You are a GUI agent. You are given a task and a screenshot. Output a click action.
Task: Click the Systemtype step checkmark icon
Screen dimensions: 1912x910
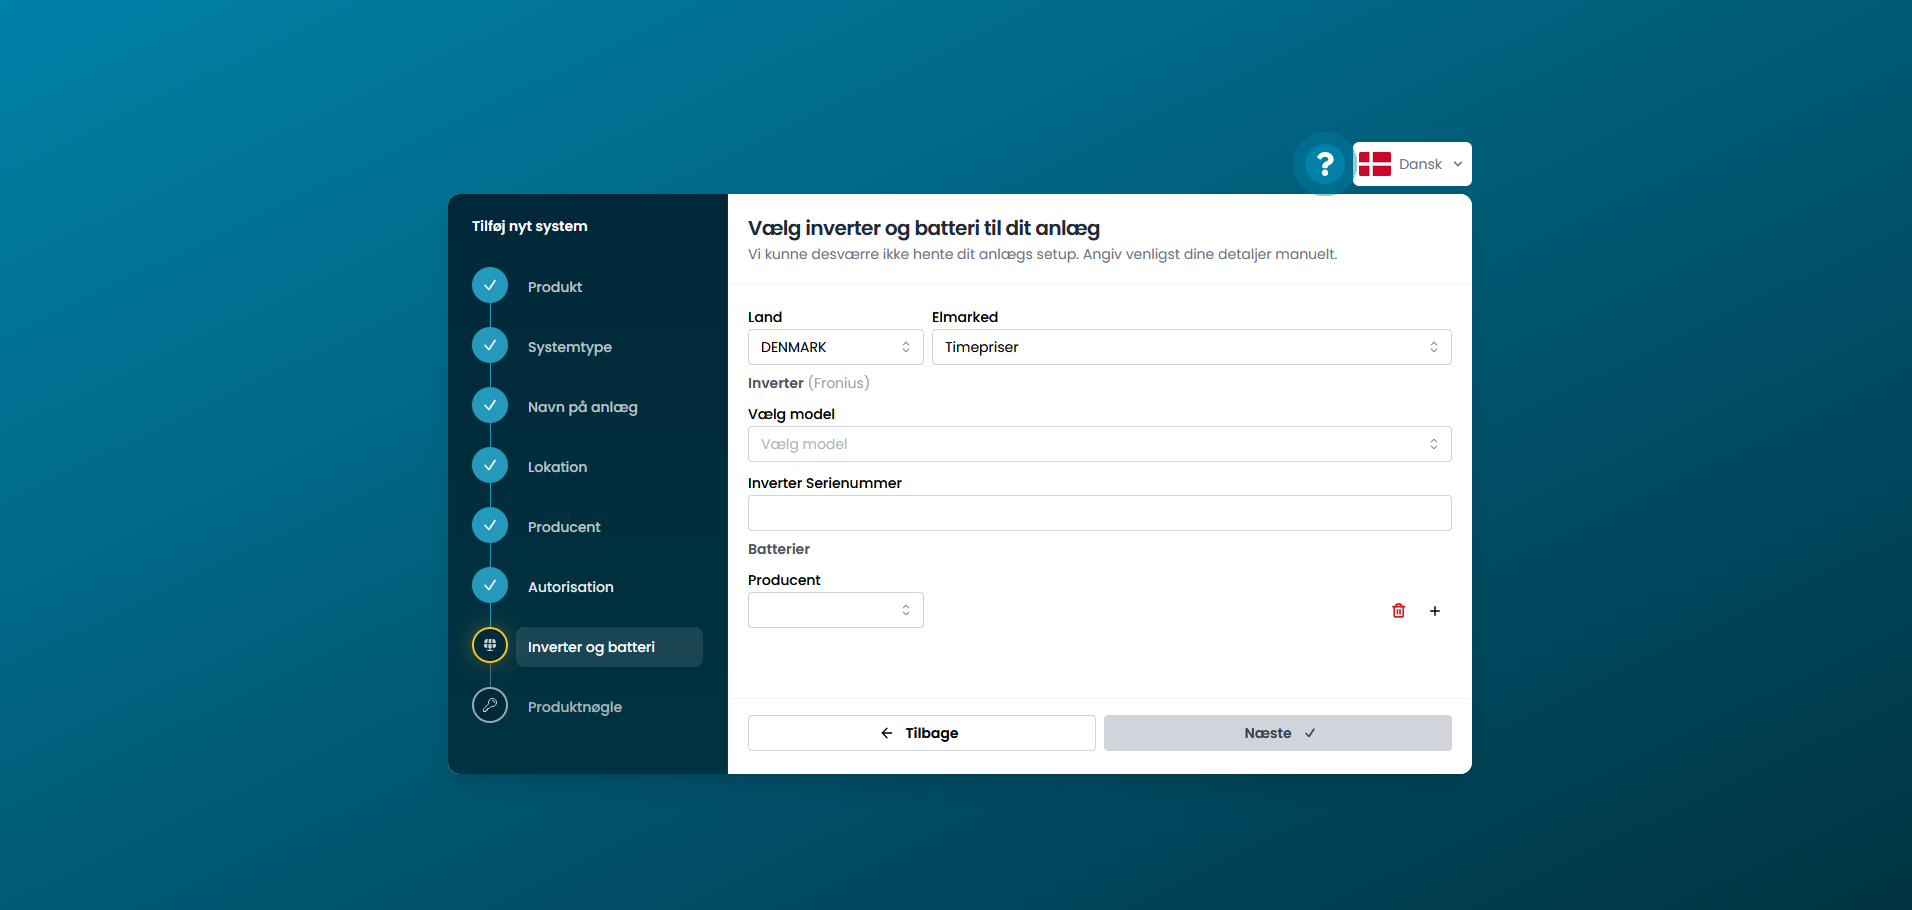point(490,345)
